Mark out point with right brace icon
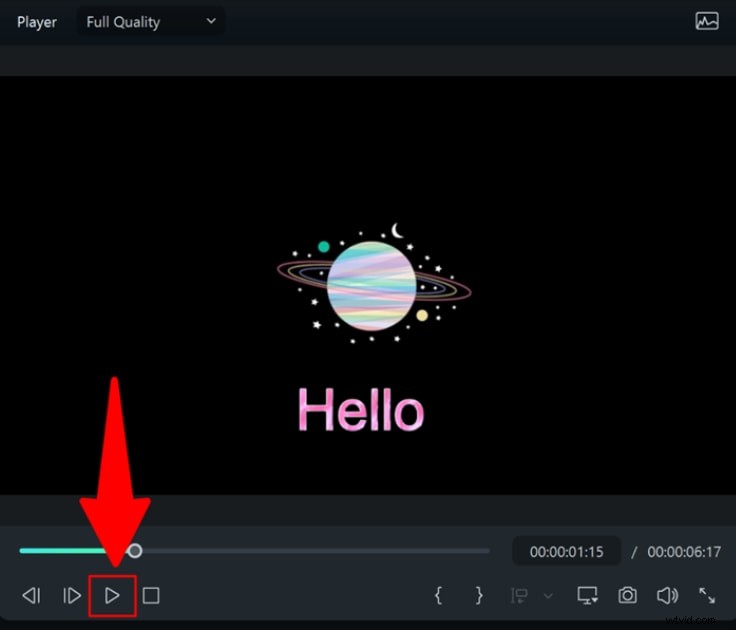The image size is (736, 630). (x=479, y=595)
